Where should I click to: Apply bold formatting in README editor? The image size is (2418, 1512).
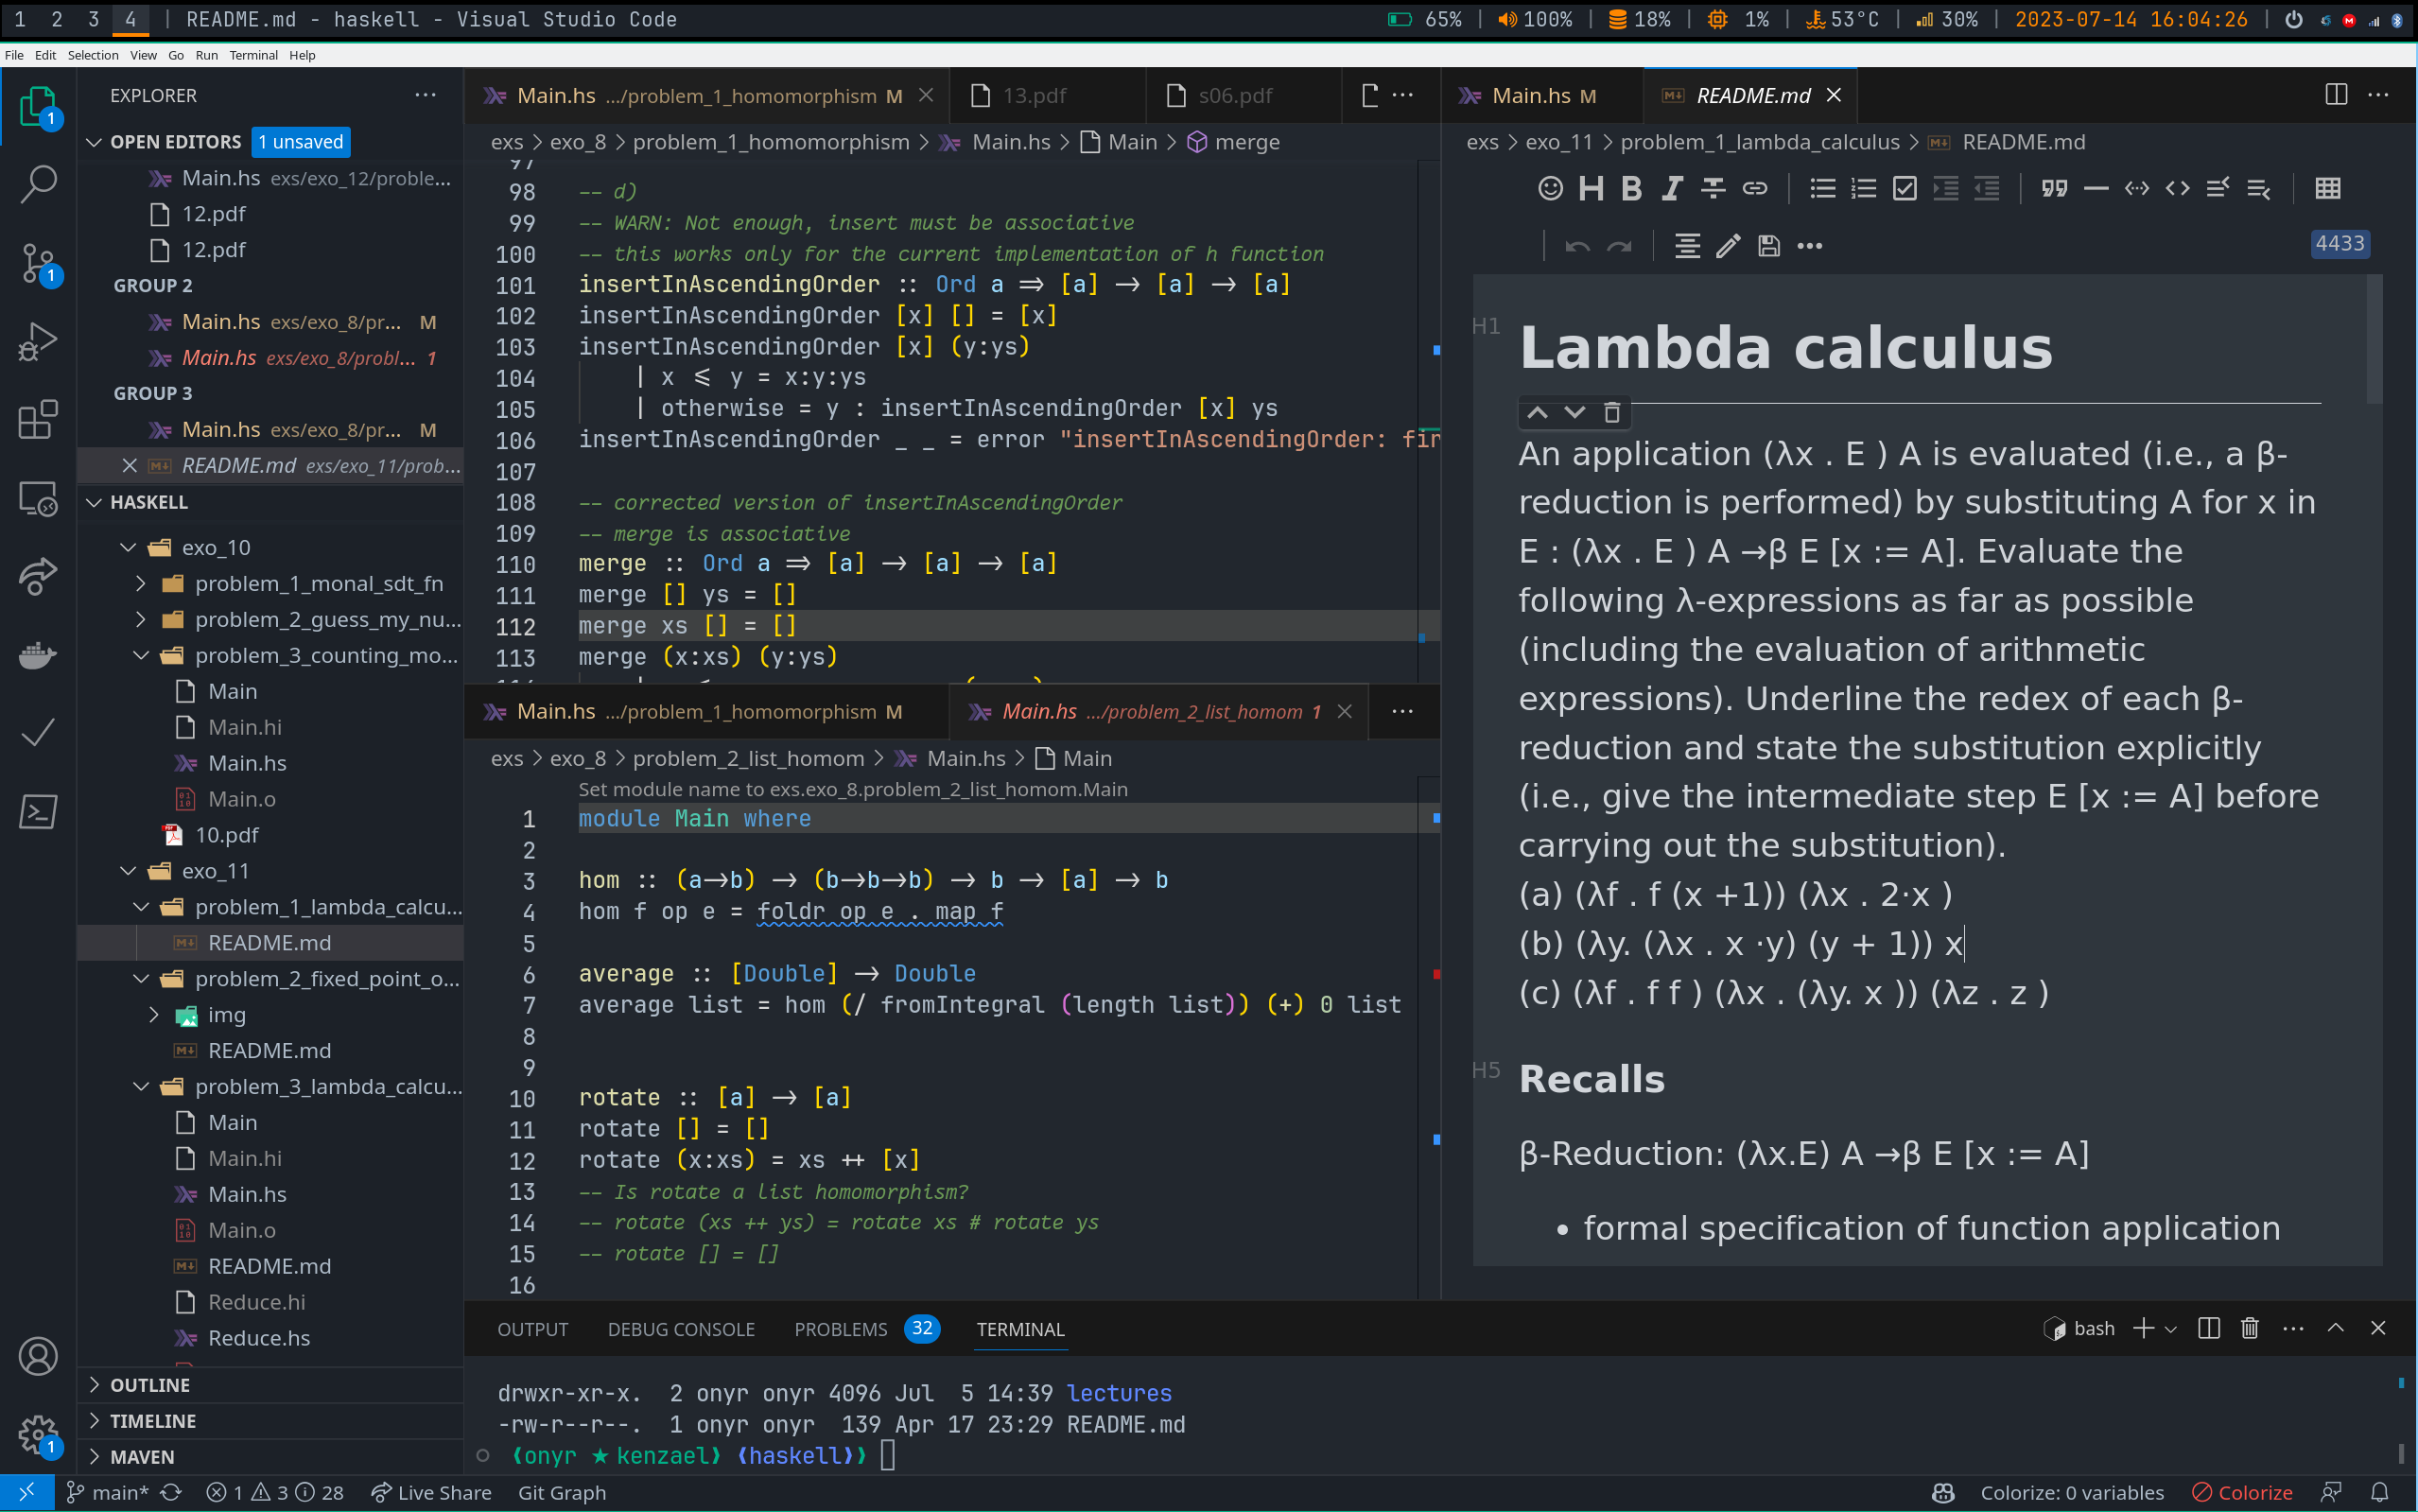point(1631,188)
